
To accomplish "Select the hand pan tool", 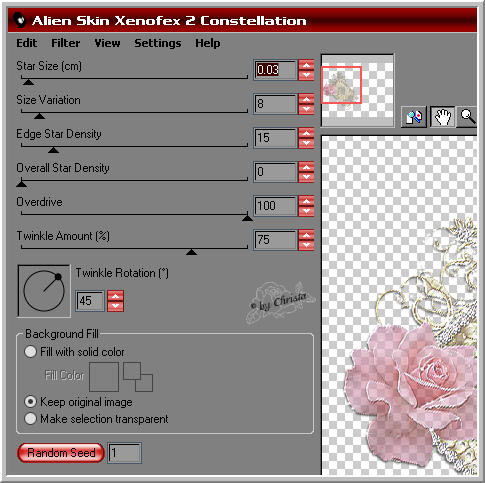I will tap(443, 117).
